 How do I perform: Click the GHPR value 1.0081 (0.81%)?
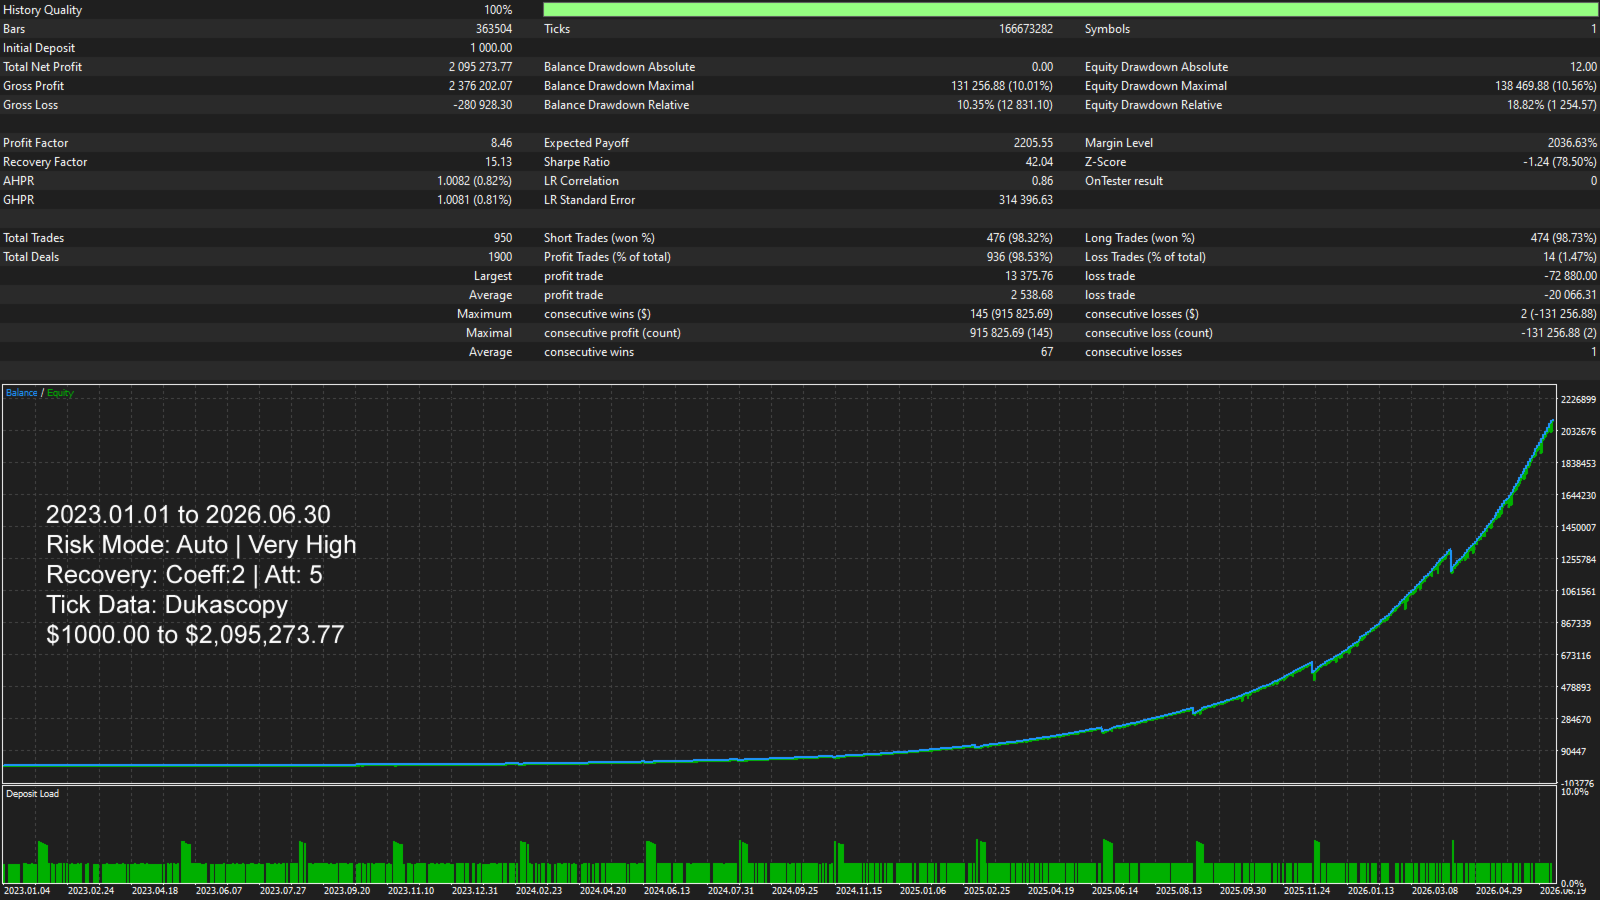(474, 200)
